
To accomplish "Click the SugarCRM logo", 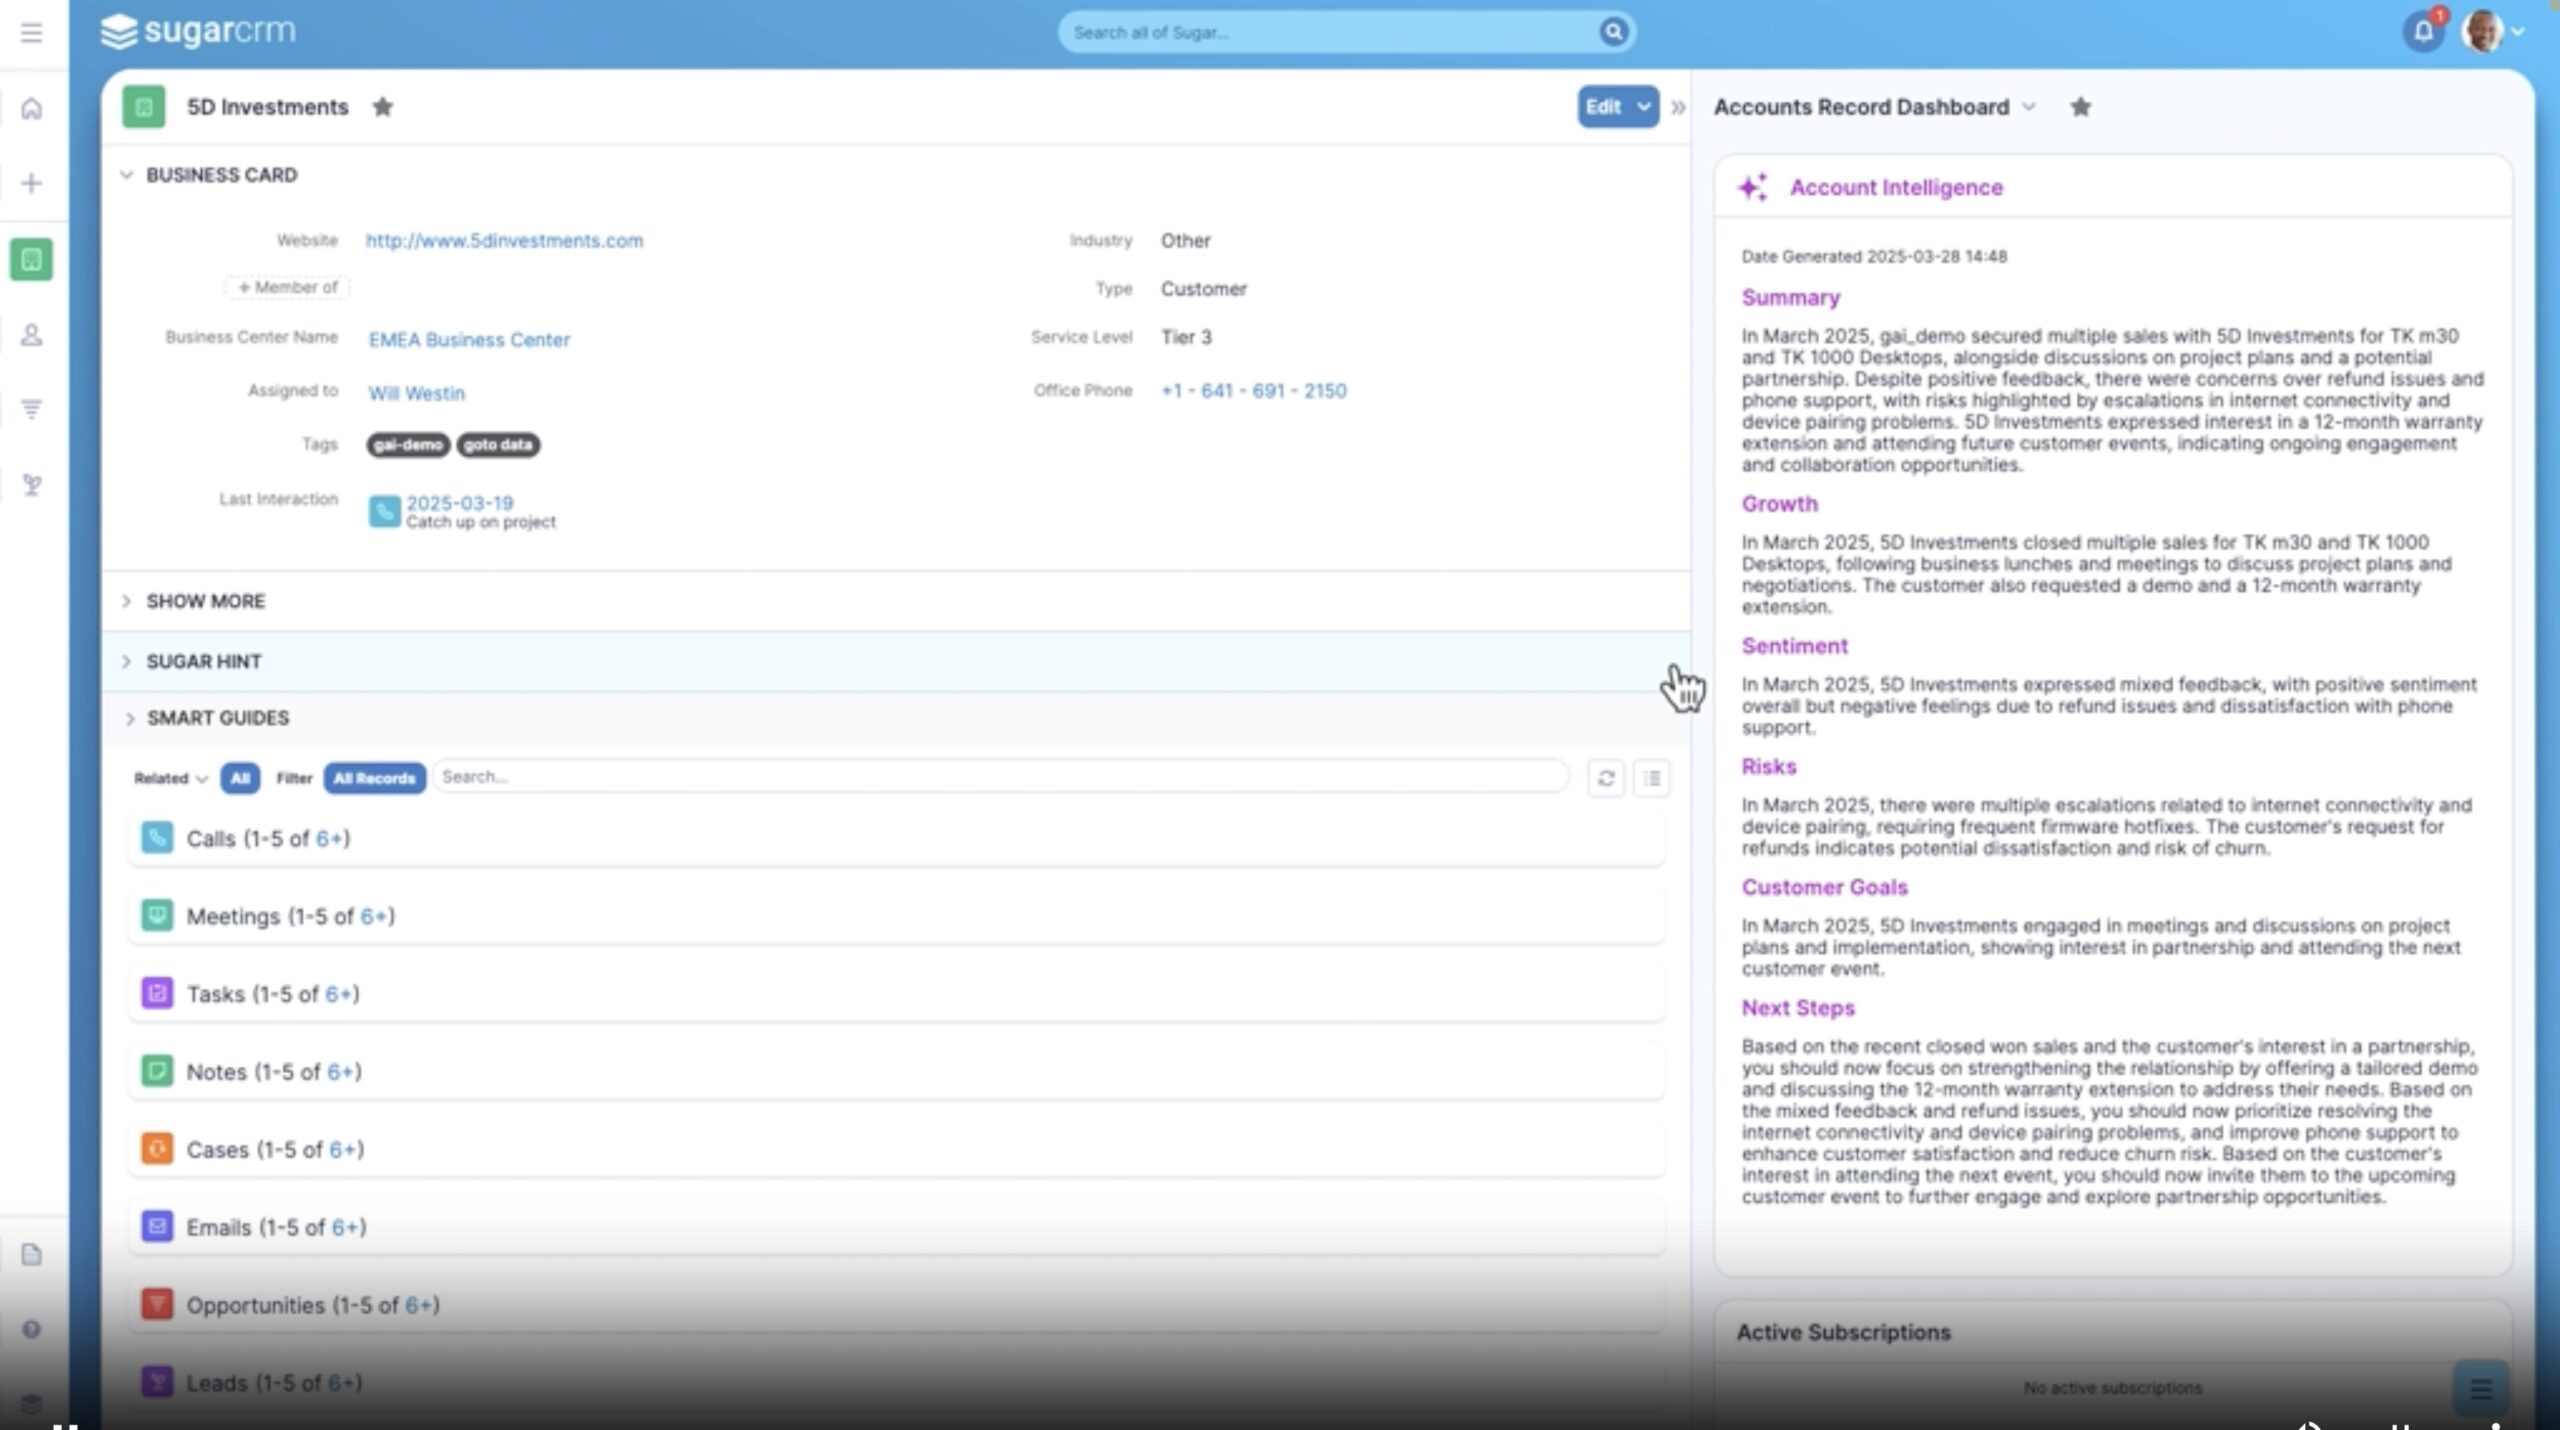I will (198, 31).
